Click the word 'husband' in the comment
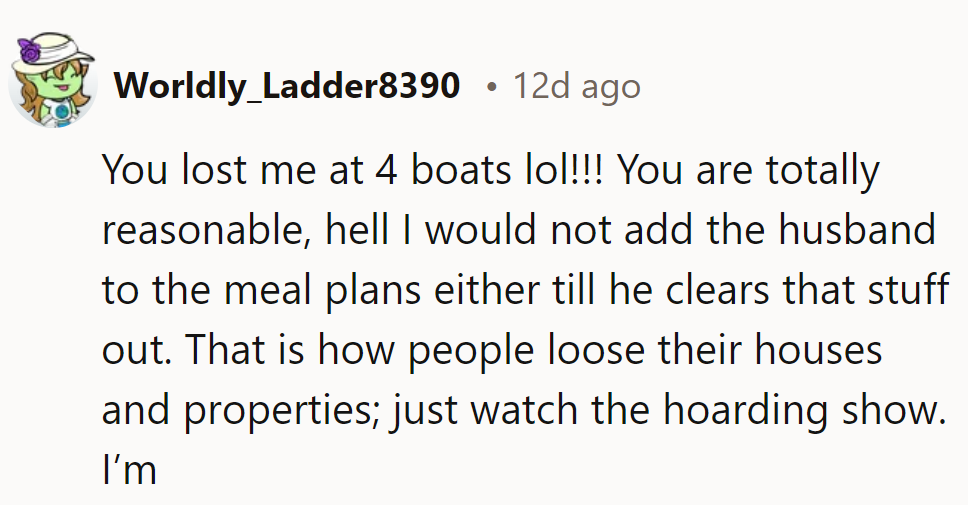Image resolution: width=968 pixels, height=505 pixels. [x=857, y=230]
